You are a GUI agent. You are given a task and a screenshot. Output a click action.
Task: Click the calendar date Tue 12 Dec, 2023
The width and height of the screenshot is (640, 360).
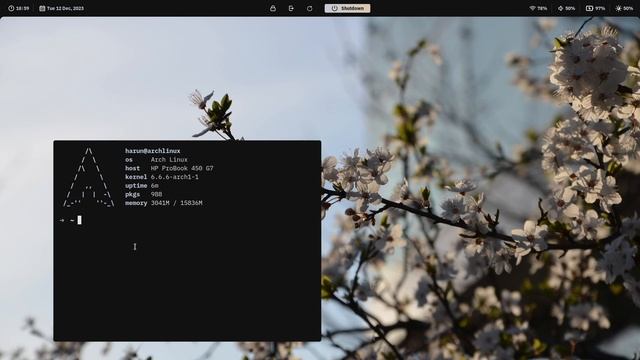pos(62,8)
